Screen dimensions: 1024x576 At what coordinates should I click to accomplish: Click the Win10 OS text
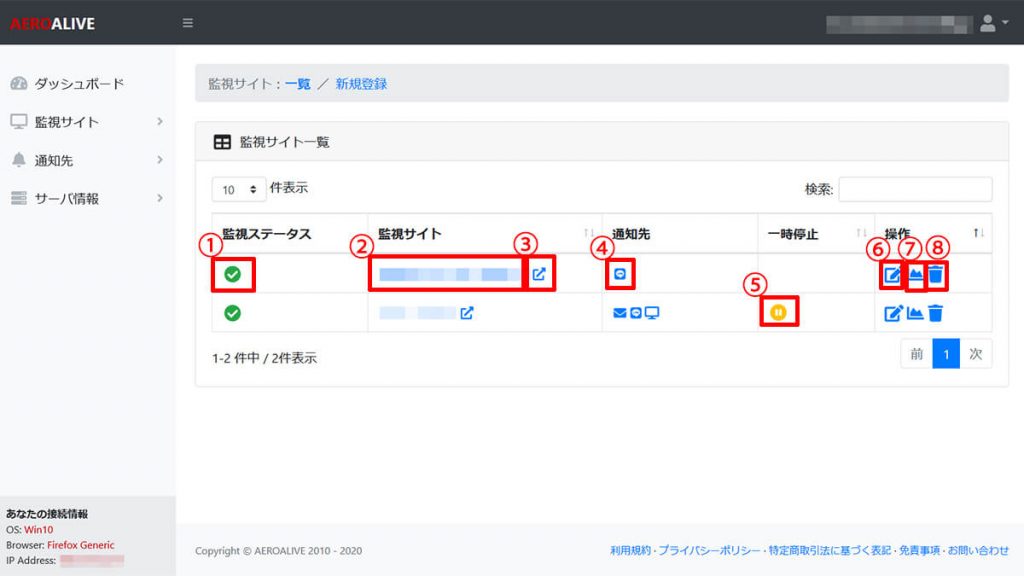pos(39,530)
